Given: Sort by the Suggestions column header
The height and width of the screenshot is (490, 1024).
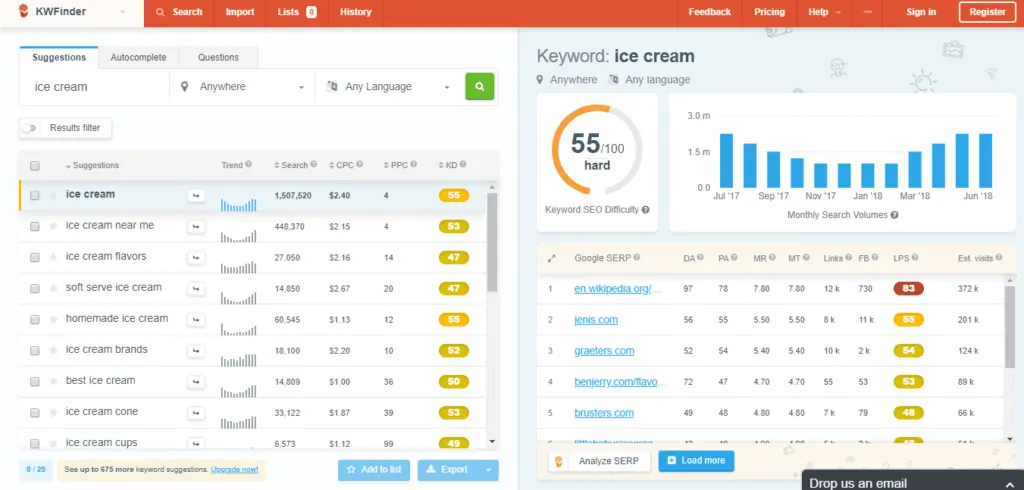Looking at the screenshot, I should click(x=92, y=165).
